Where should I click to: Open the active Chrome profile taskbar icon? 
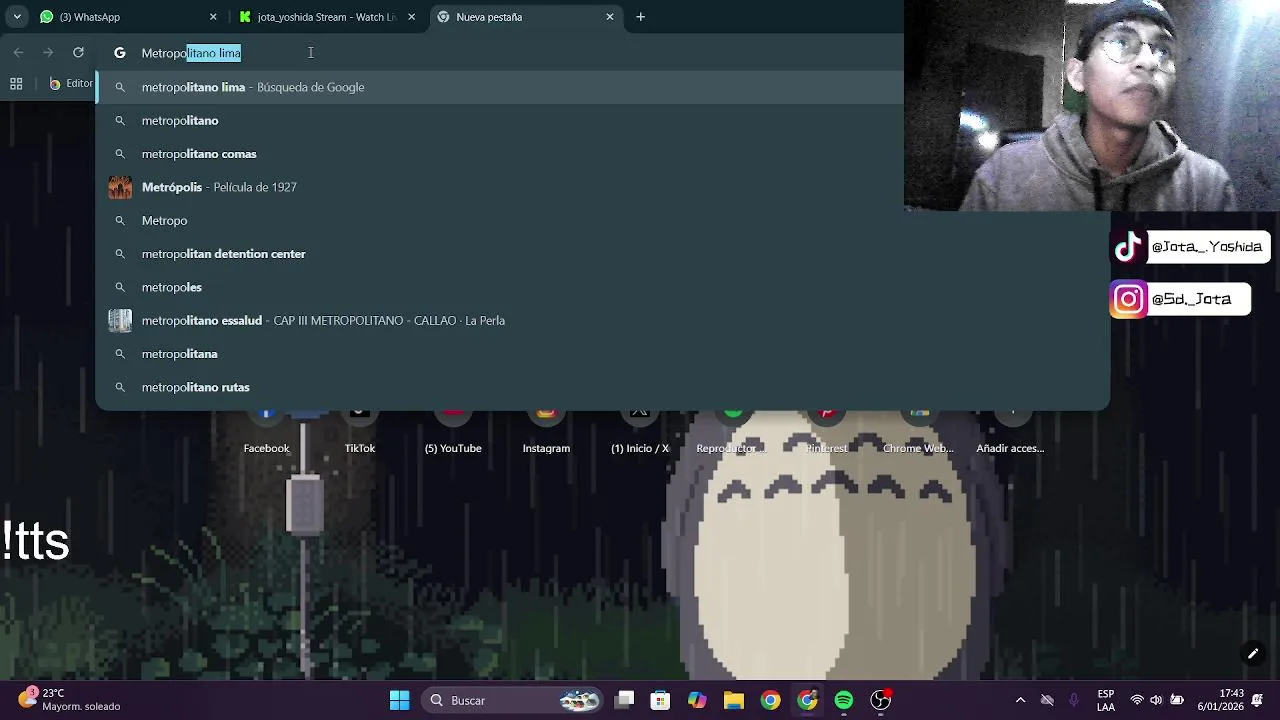pyautogui.click(x=807, y=700)
